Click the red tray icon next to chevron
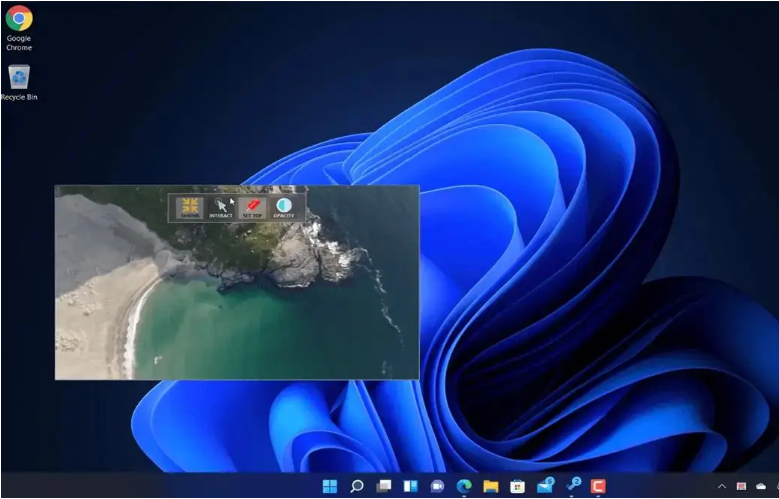 click(x=741, y=486)
